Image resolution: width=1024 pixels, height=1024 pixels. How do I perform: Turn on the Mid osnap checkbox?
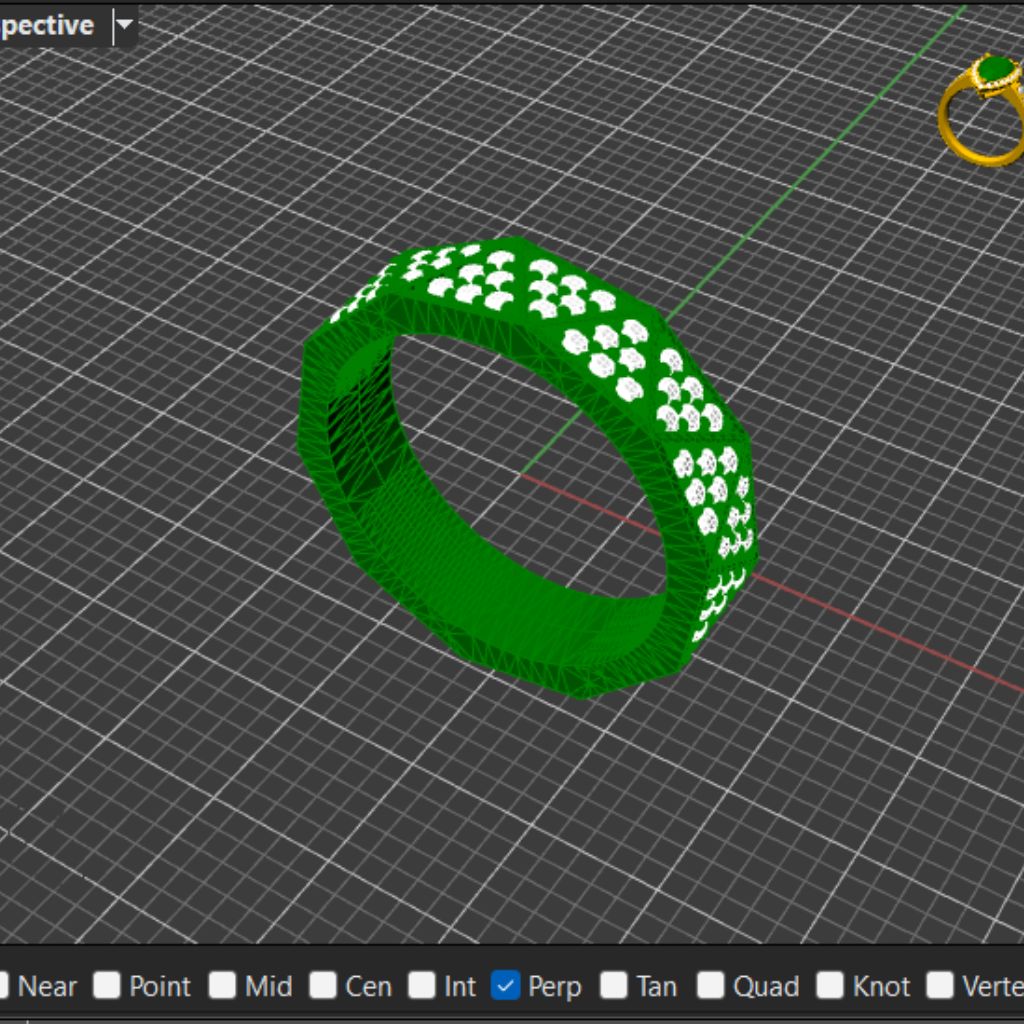(x=223, y=986)
